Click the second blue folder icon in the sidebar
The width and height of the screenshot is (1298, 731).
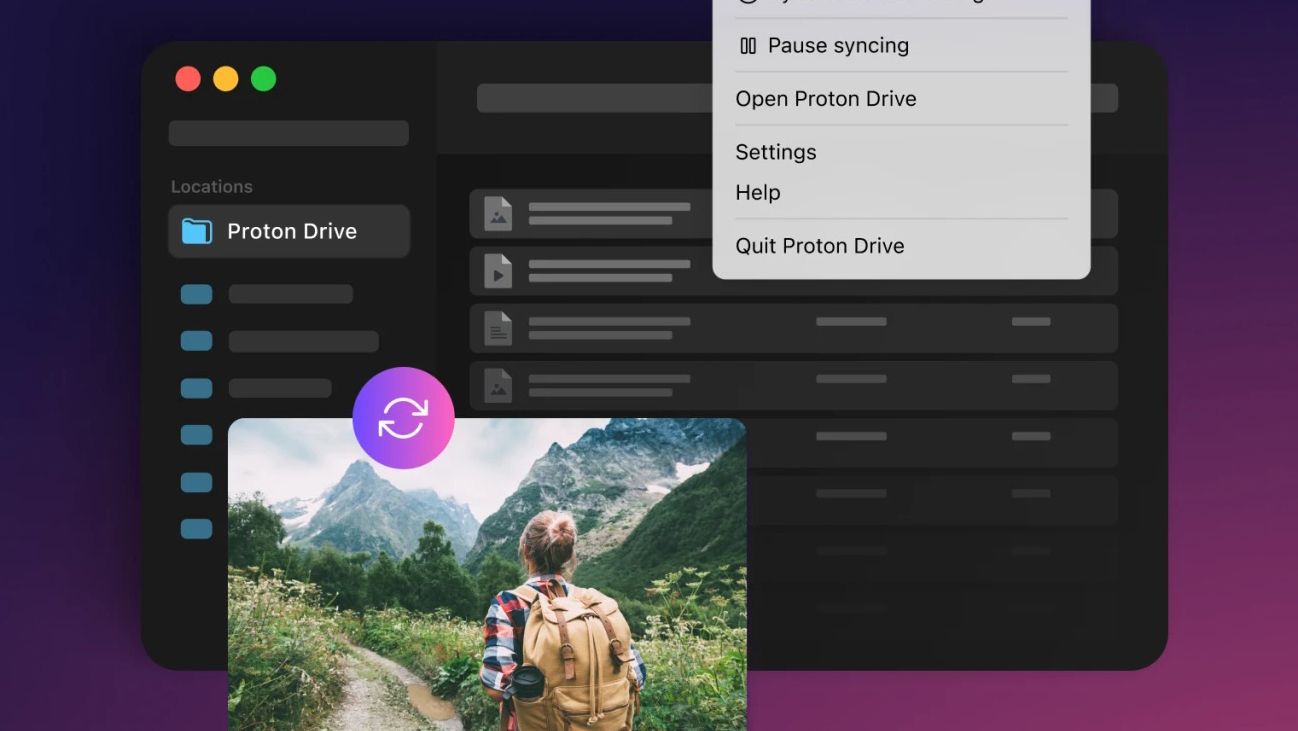tap(196, 340)
